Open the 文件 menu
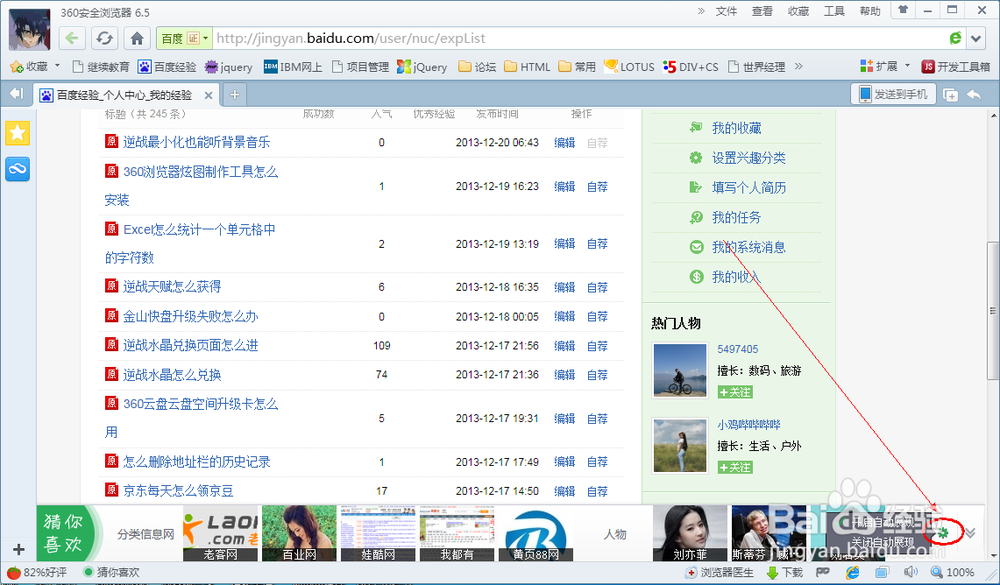Screen dimensions: 1000x585 click(x=726, y=11)
